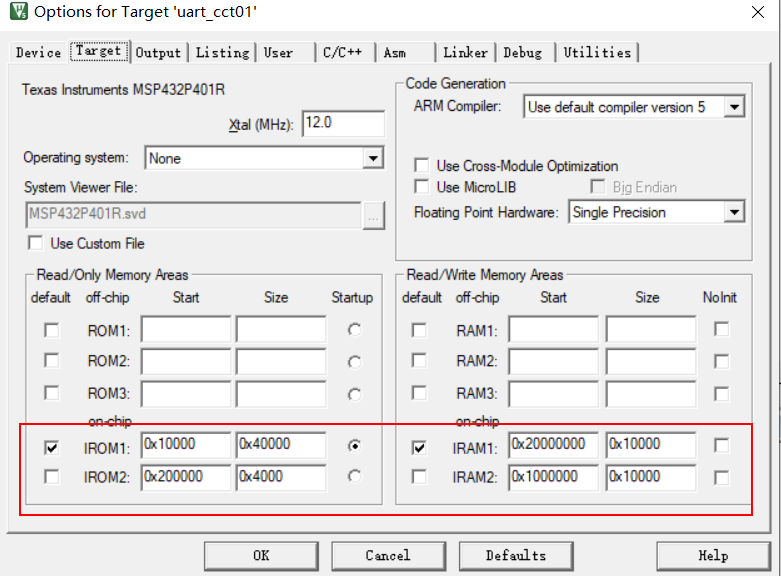Click the ROM3 Size field
781x576 pixels.
tap(281, 394)
